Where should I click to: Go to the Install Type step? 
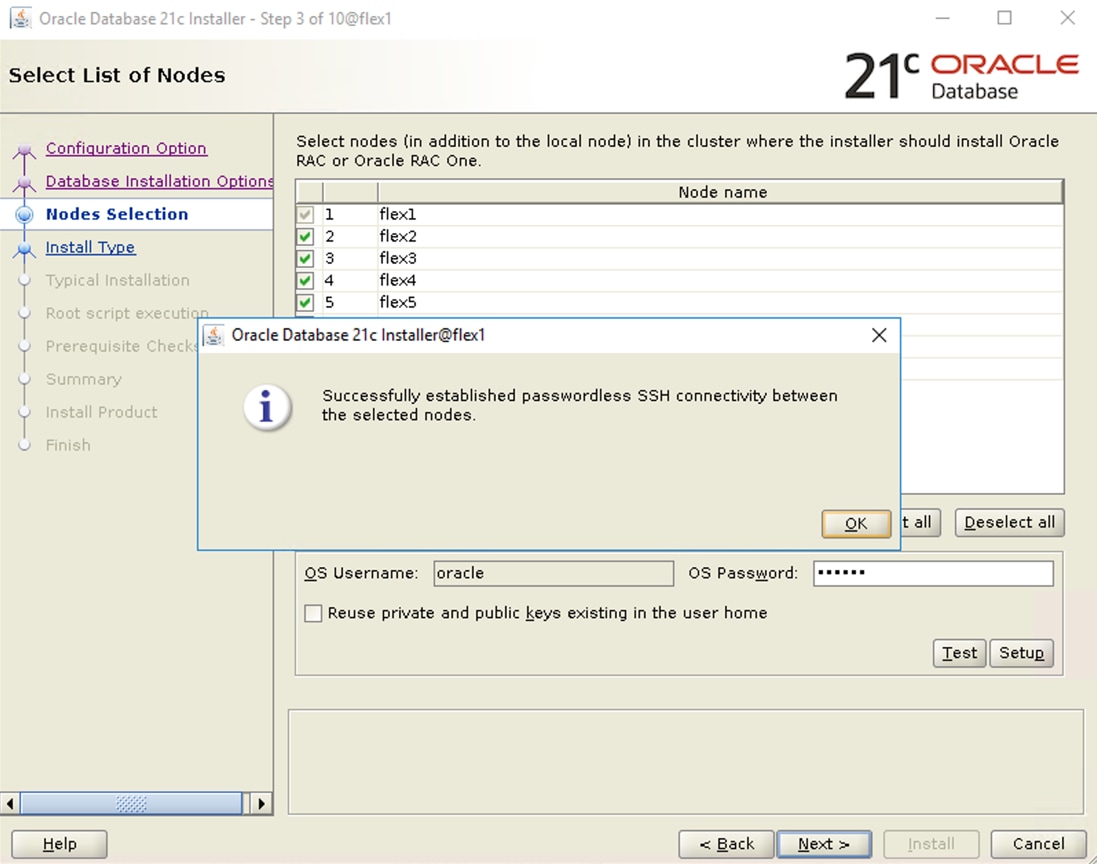pos(90,247)
